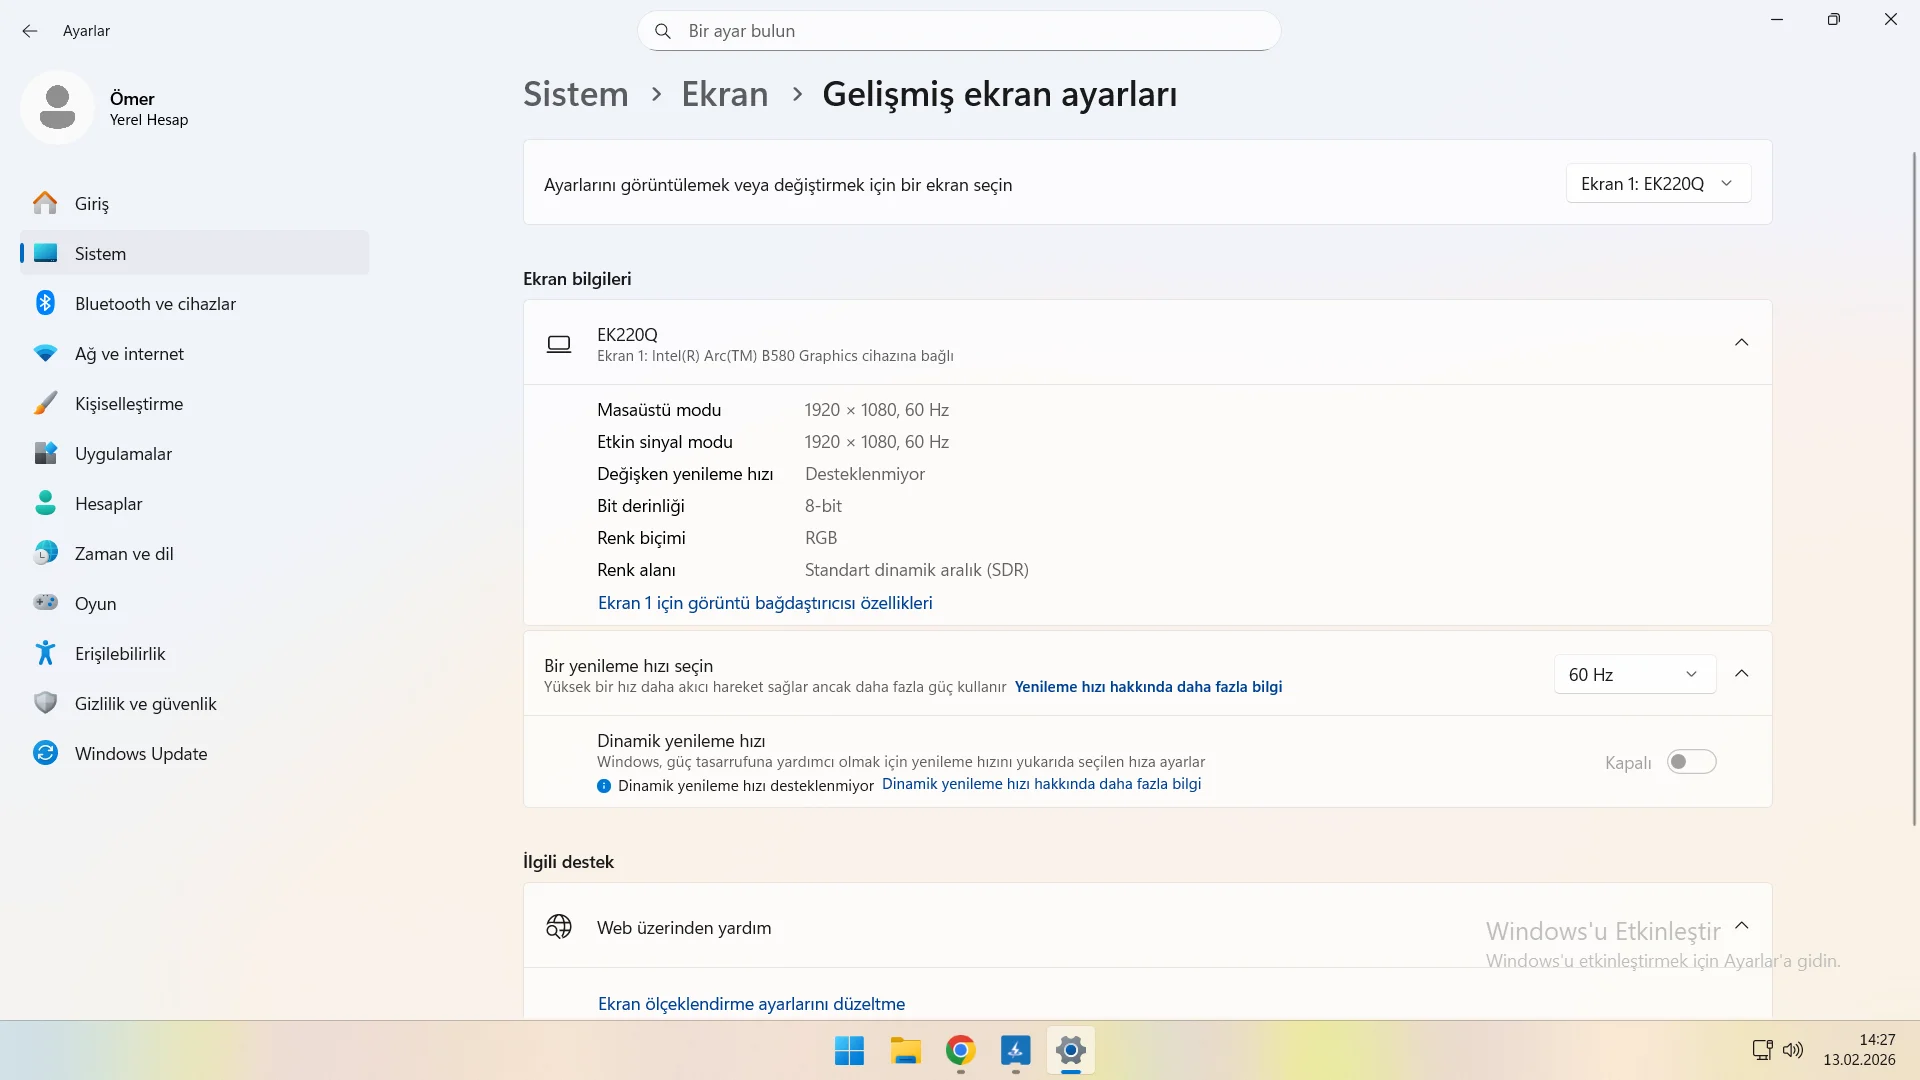Select Zaman ve dil in the sidebar
The image size is (1920, 1080).
[x=124, y=553]
